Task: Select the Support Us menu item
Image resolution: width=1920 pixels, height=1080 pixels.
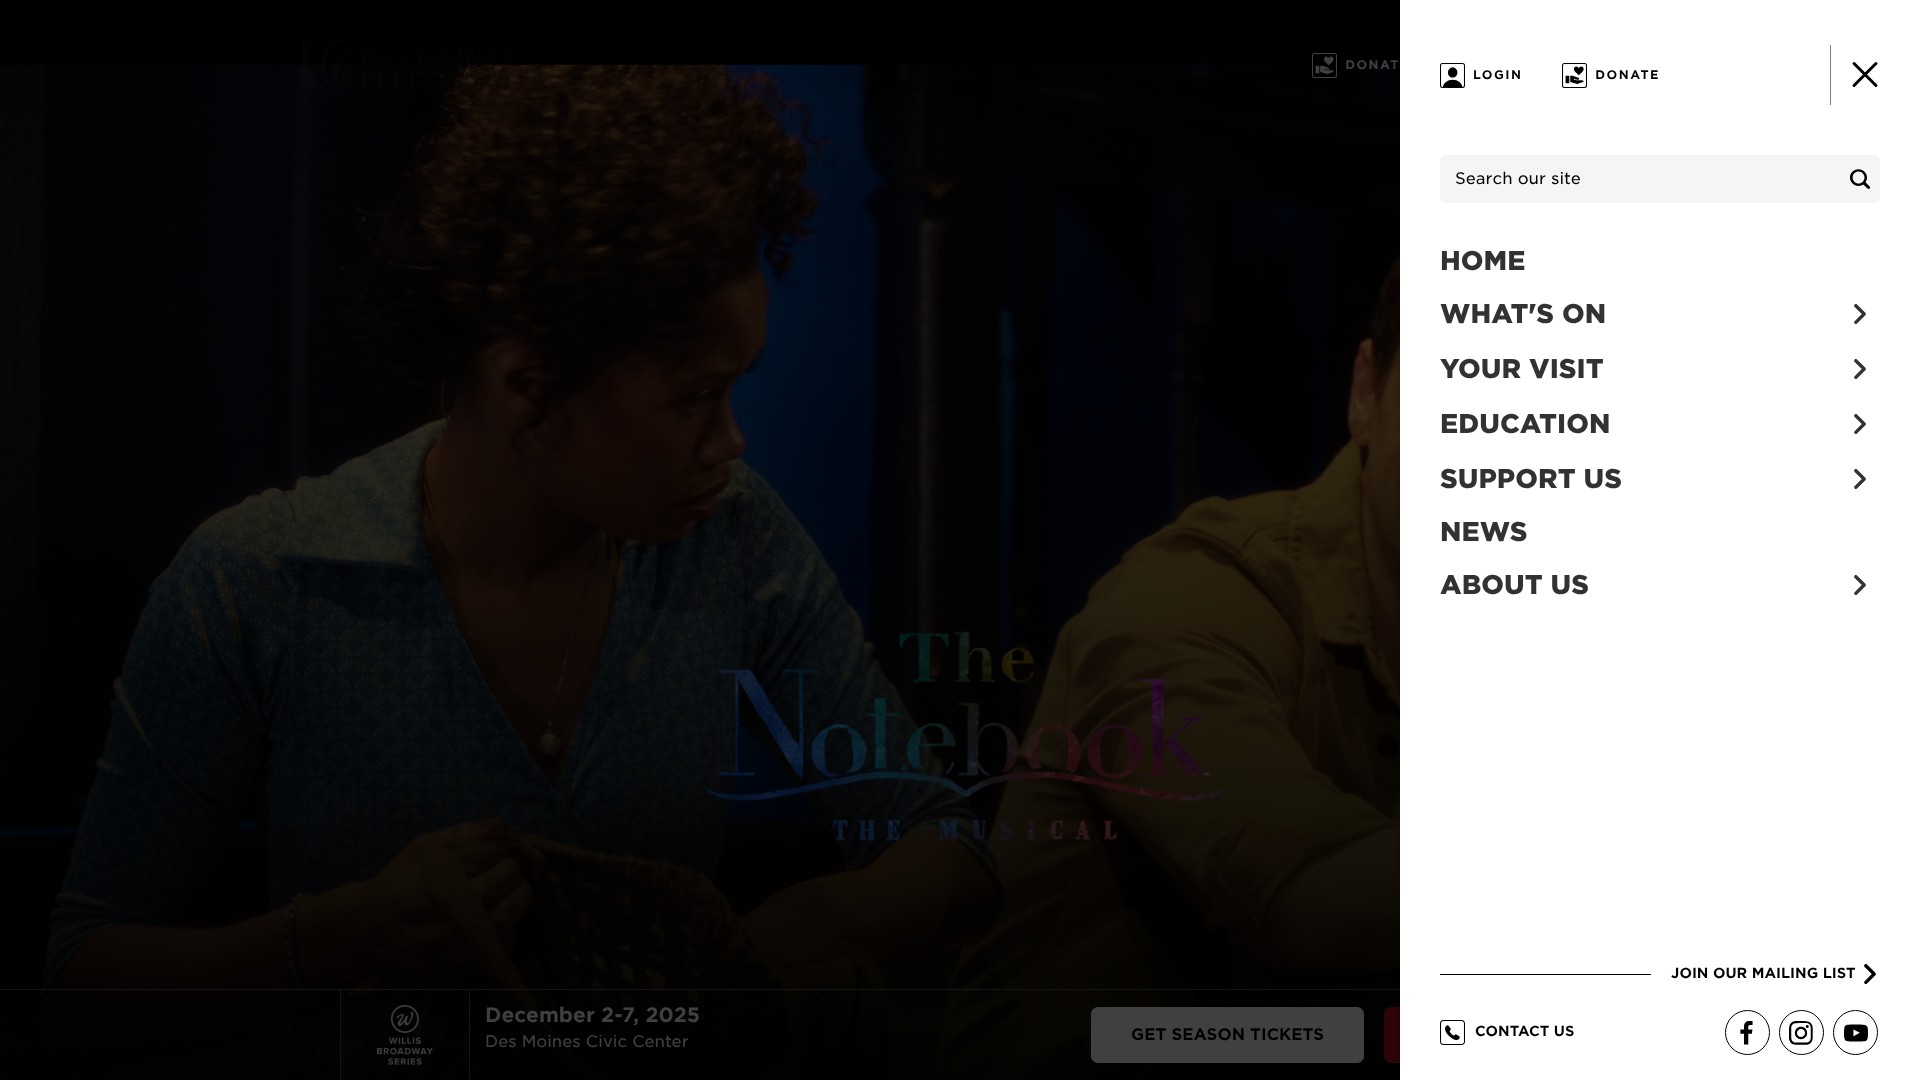Action: click(1530, 479)
